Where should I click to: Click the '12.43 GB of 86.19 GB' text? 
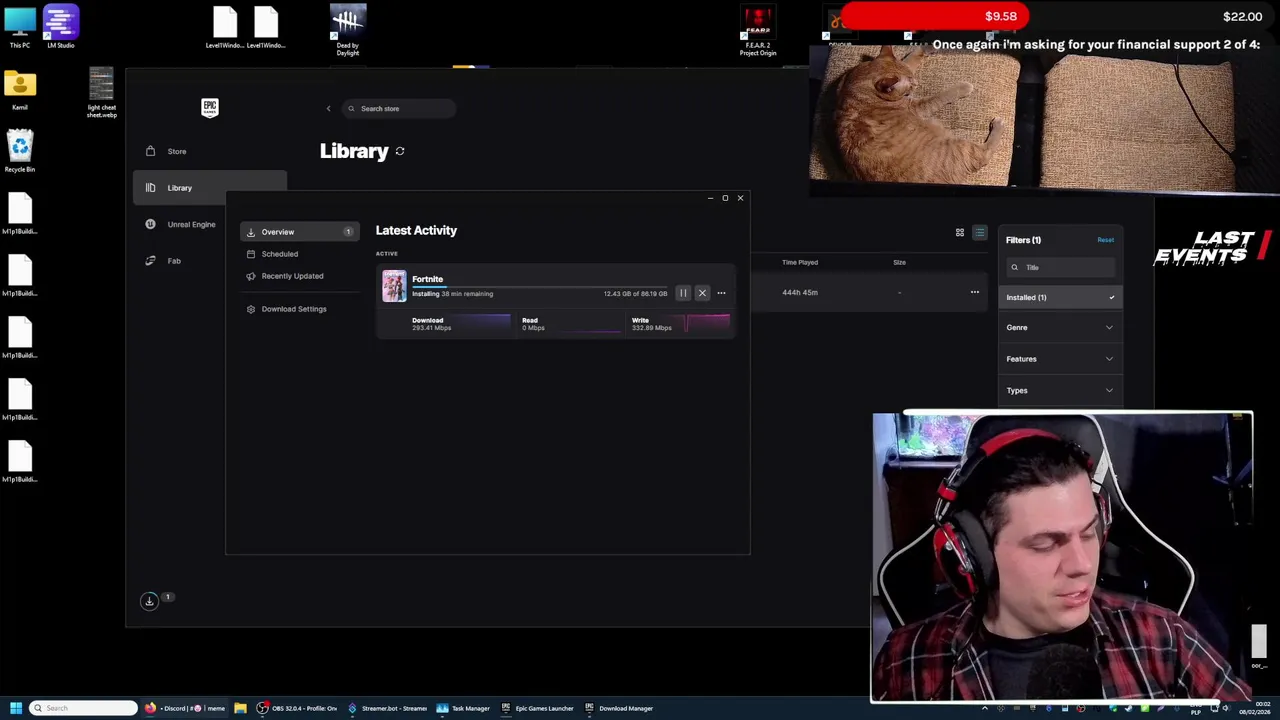[635, 294]
